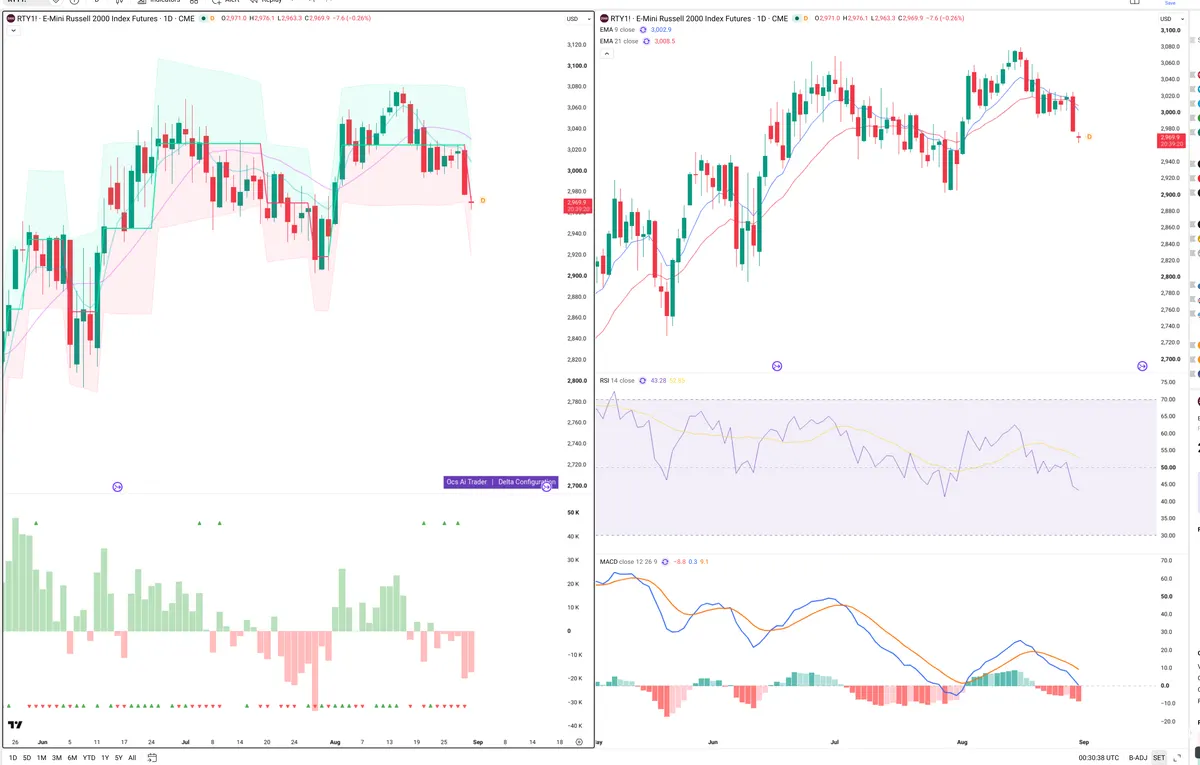Image resolution: width=1200 pixels, height=765 pixels.
Task: Click the blue 3,002.9 EMA 9 value
Action: (x=661, y=30)
